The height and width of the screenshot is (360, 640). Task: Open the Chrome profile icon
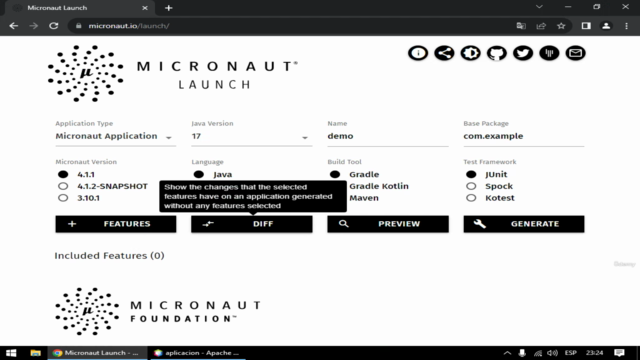coord(606,26)
